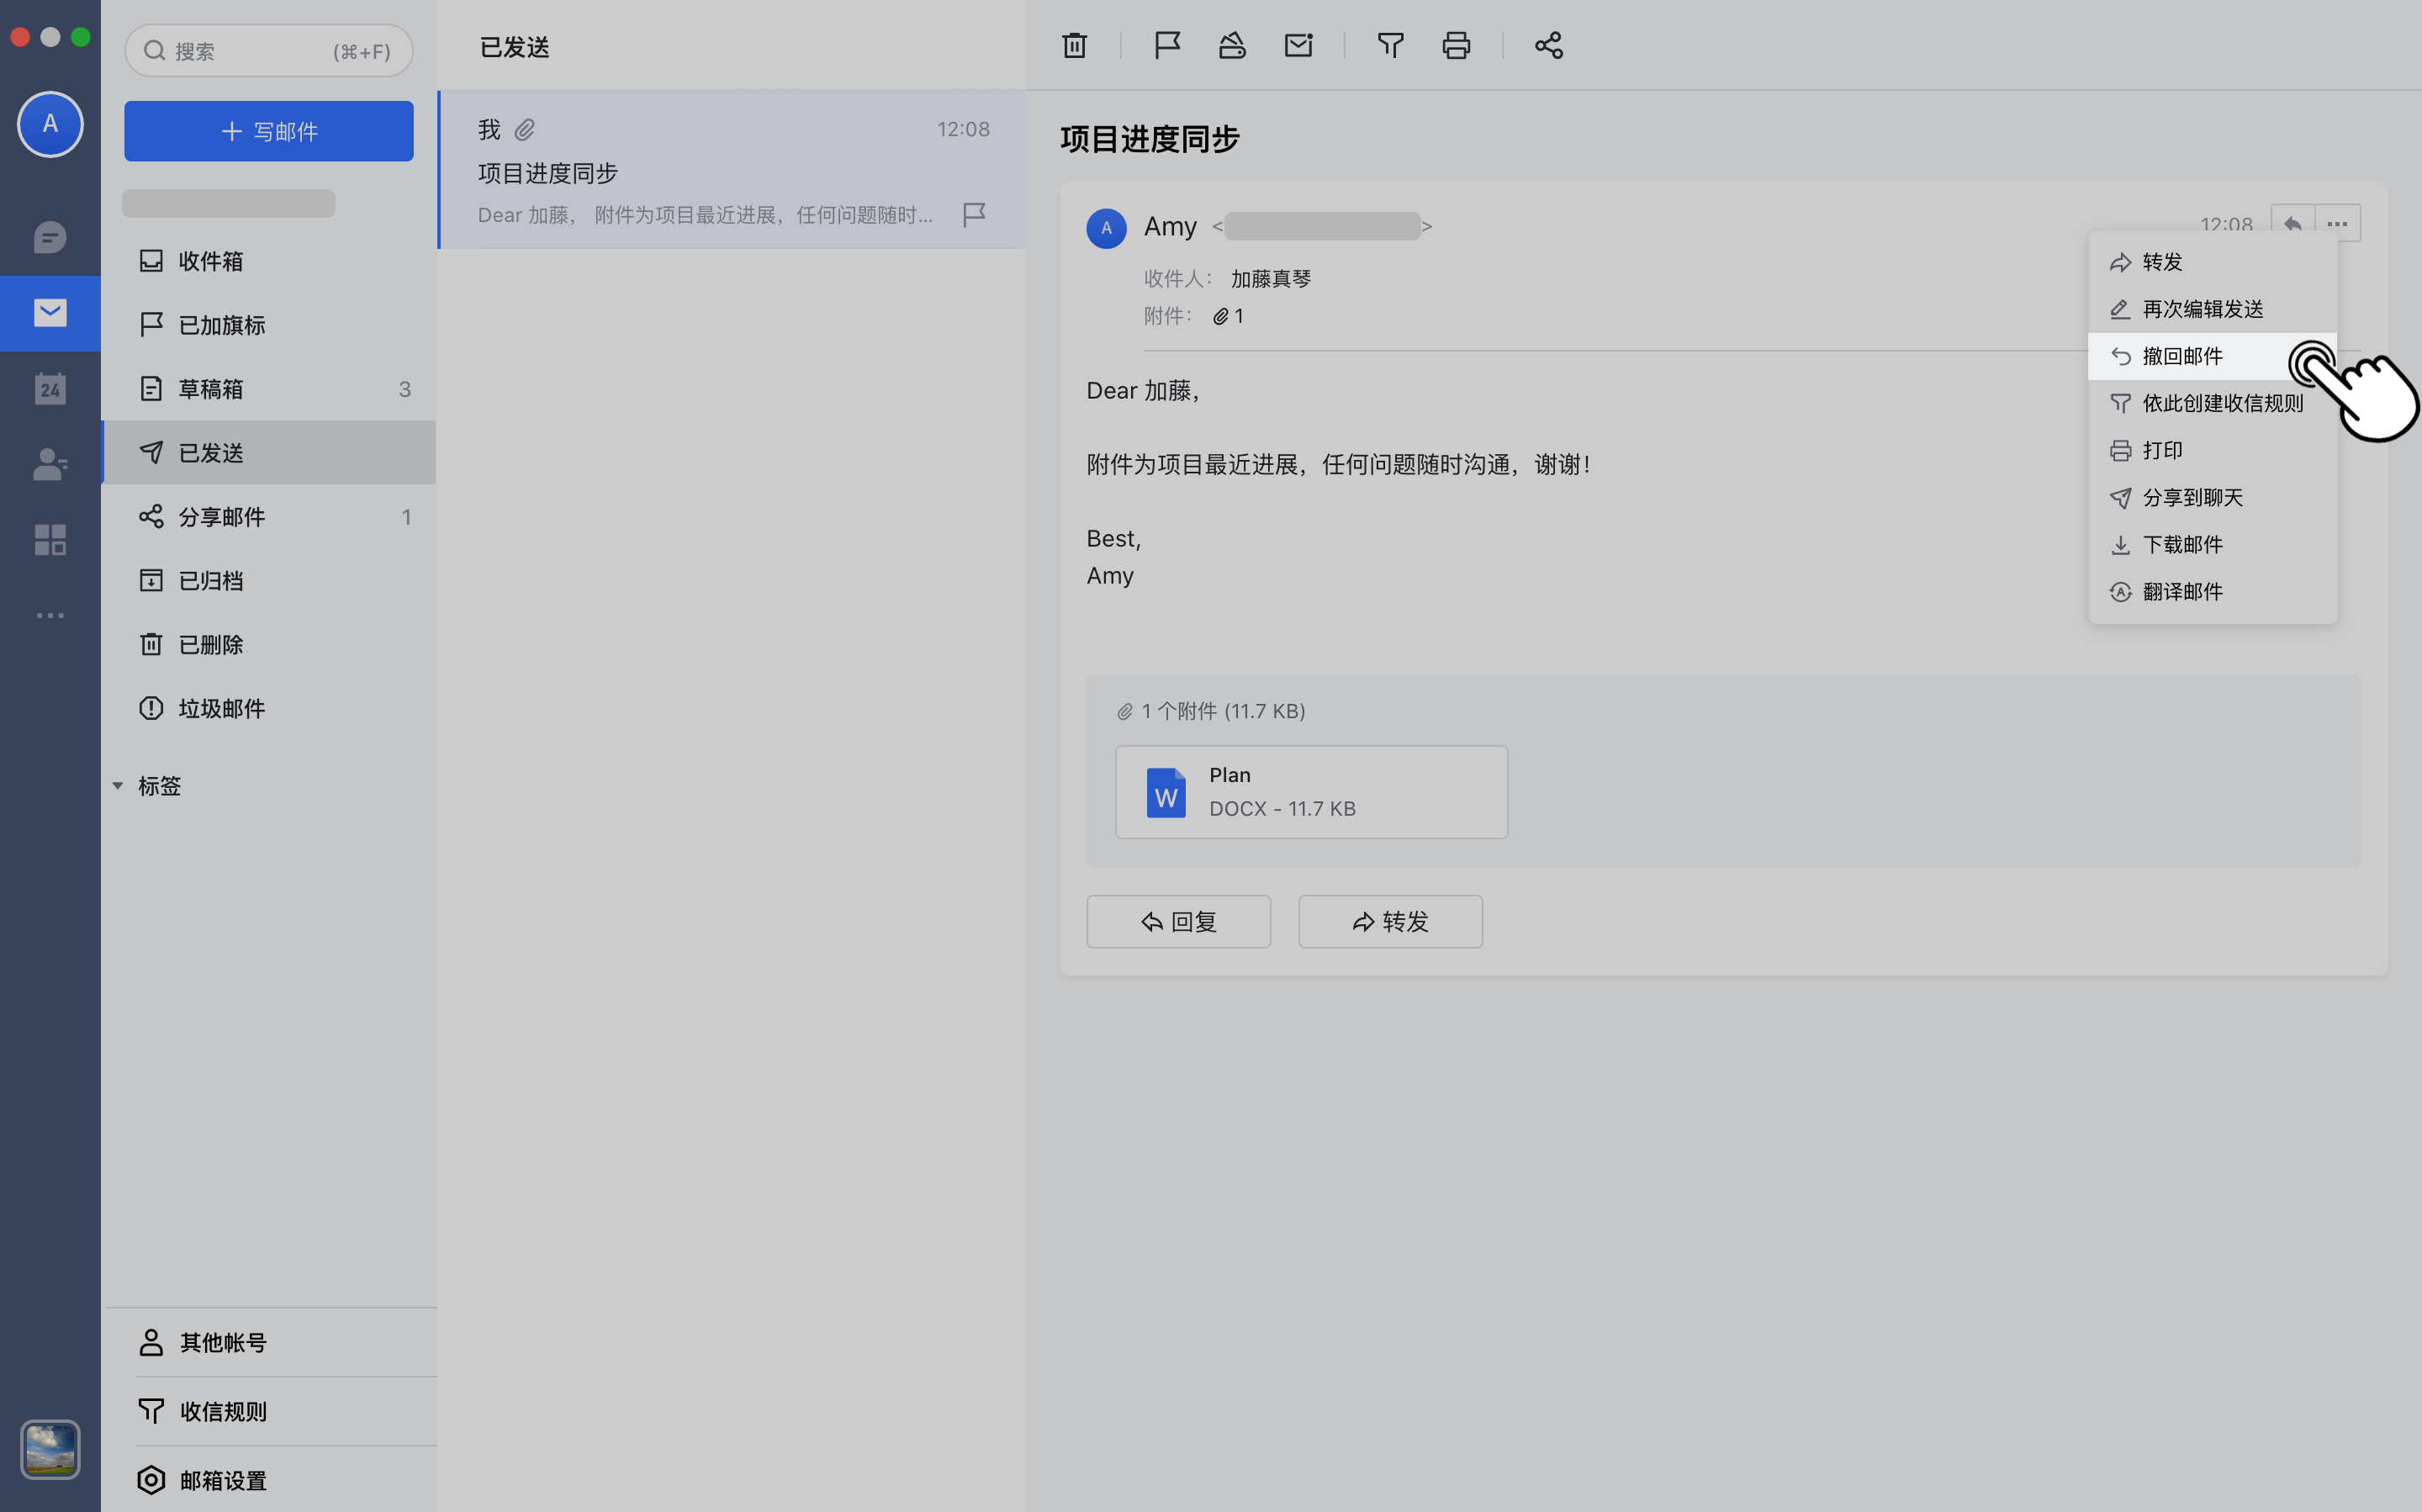Delete the email using the trash toolbar icon
The height and width of the screenshot is (1512, 2422).
click(x=1074, y=45)
